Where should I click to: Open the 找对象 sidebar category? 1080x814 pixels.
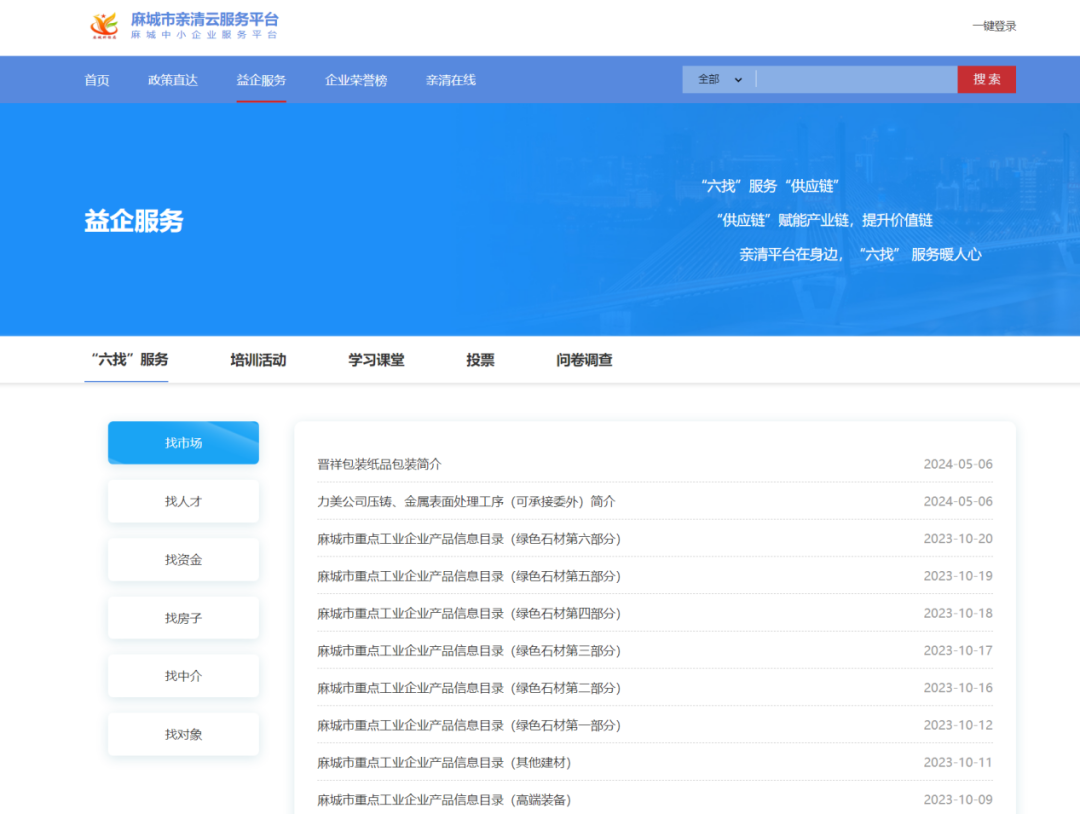point(183,733)
